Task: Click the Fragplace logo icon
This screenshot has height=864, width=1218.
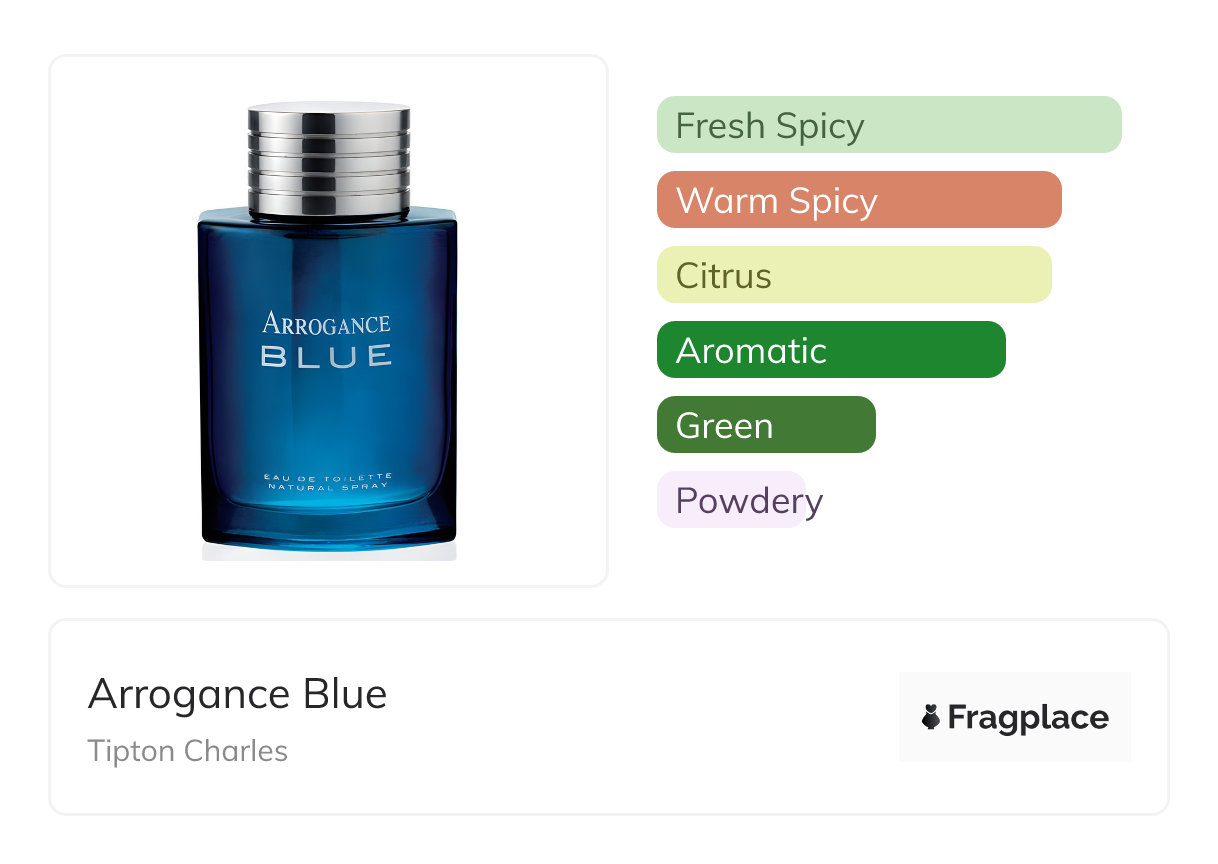Action: (x=931, y=717)
